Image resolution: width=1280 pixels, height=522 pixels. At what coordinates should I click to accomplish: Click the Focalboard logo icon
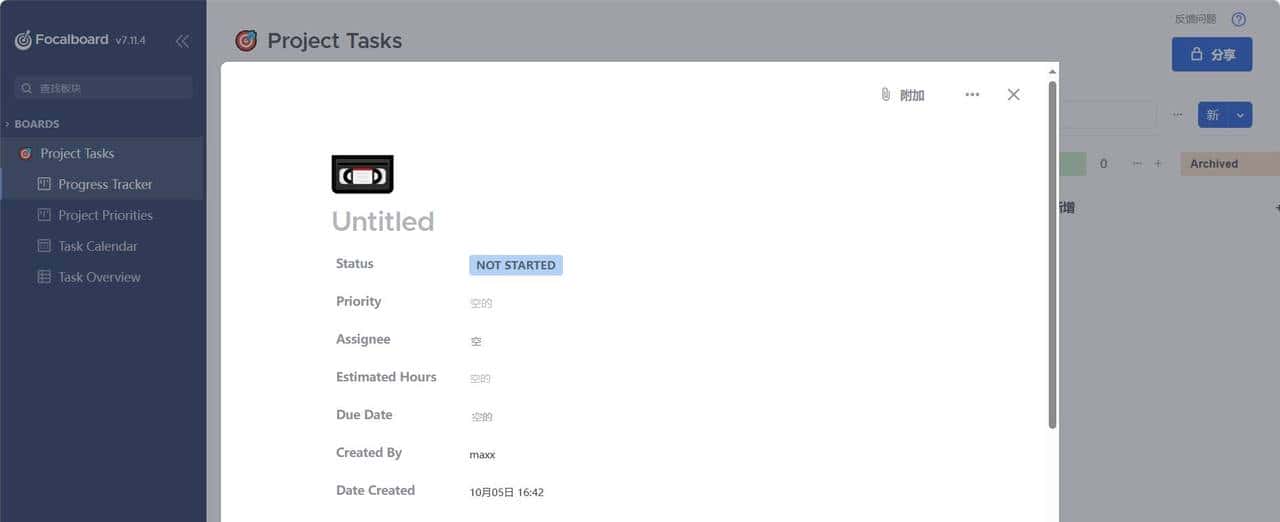[23, 41]
